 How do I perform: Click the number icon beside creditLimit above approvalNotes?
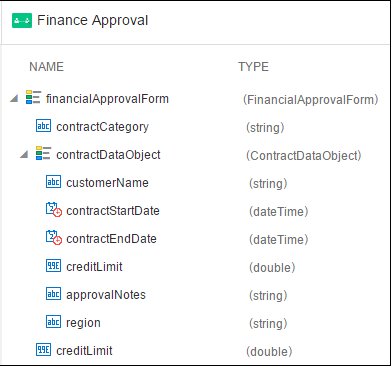[x=53, y=266]
